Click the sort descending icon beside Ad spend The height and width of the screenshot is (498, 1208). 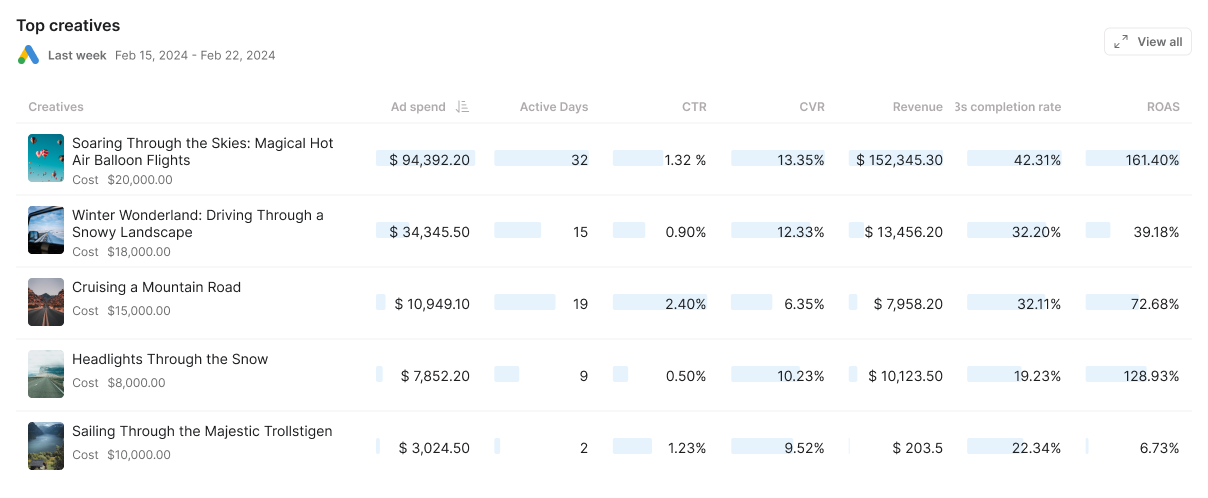click(462, 107)
